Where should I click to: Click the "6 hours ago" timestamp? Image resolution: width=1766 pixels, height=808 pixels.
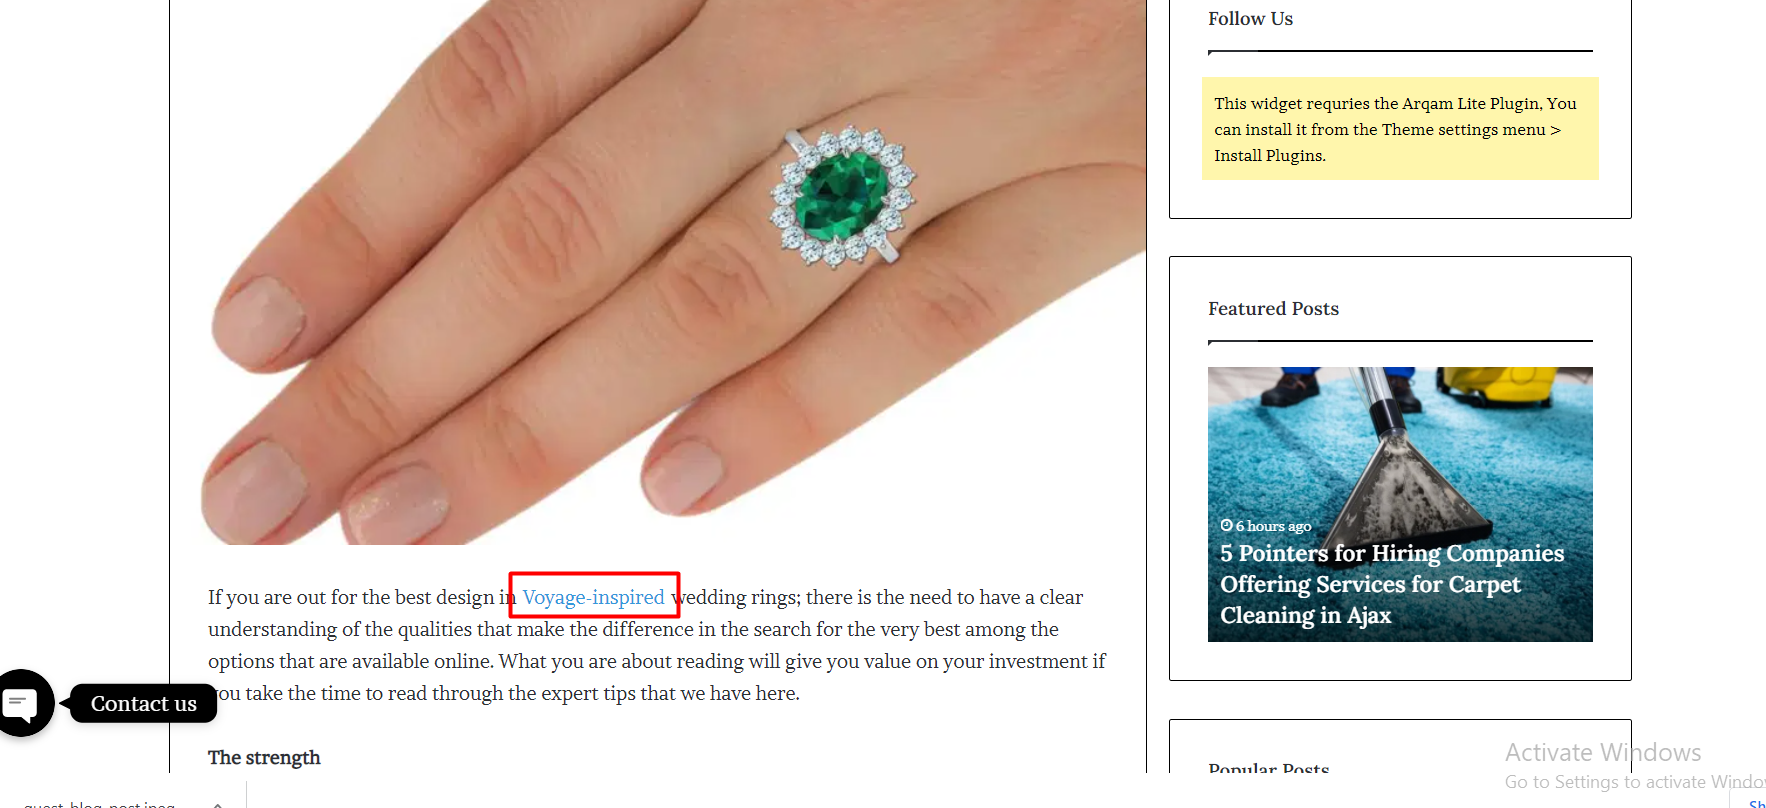tap(1273, 526)
